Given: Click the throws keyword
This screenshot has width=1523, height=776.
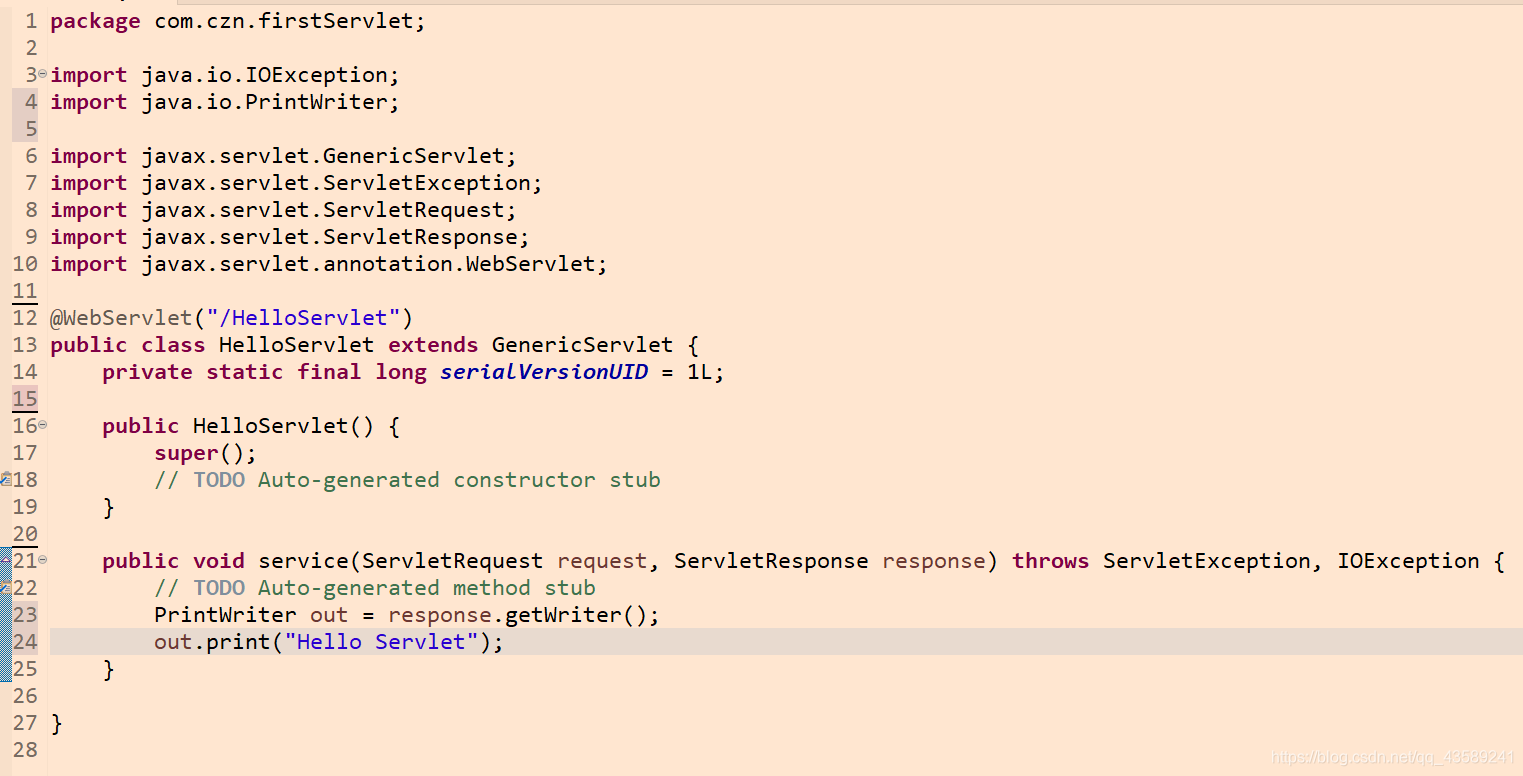Looking at the screenshot, I should pos(1050,561).
